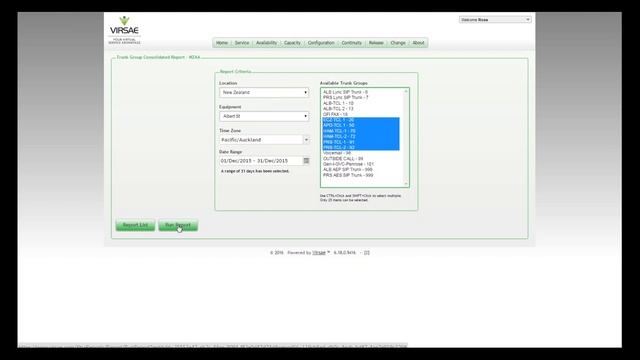Expand the Time Zone combo box arrow
The width and height of the screenshot is (640, 360).
tap(306, 140)
